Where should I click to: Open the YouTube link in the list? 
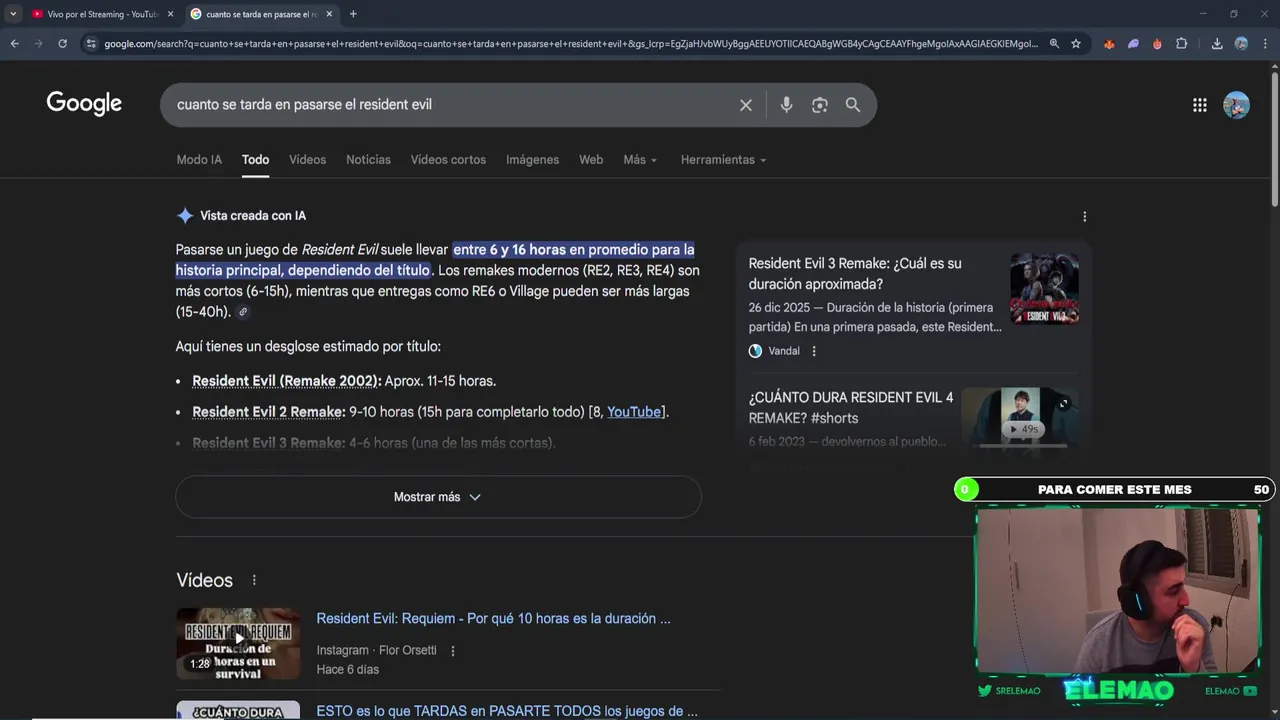634,412
